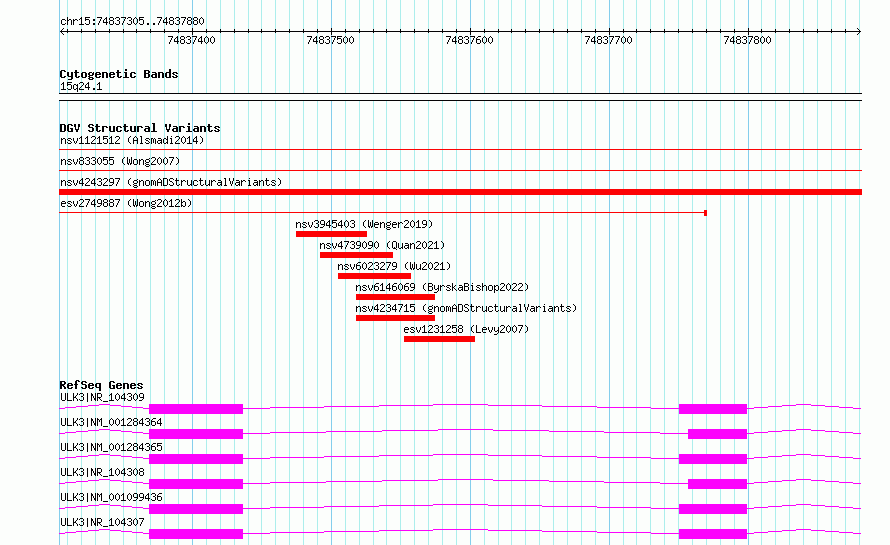This screenshot has width=890, height=545.
Task: Click the right arrow end of the ruler
Action: [x=859, y=31]
